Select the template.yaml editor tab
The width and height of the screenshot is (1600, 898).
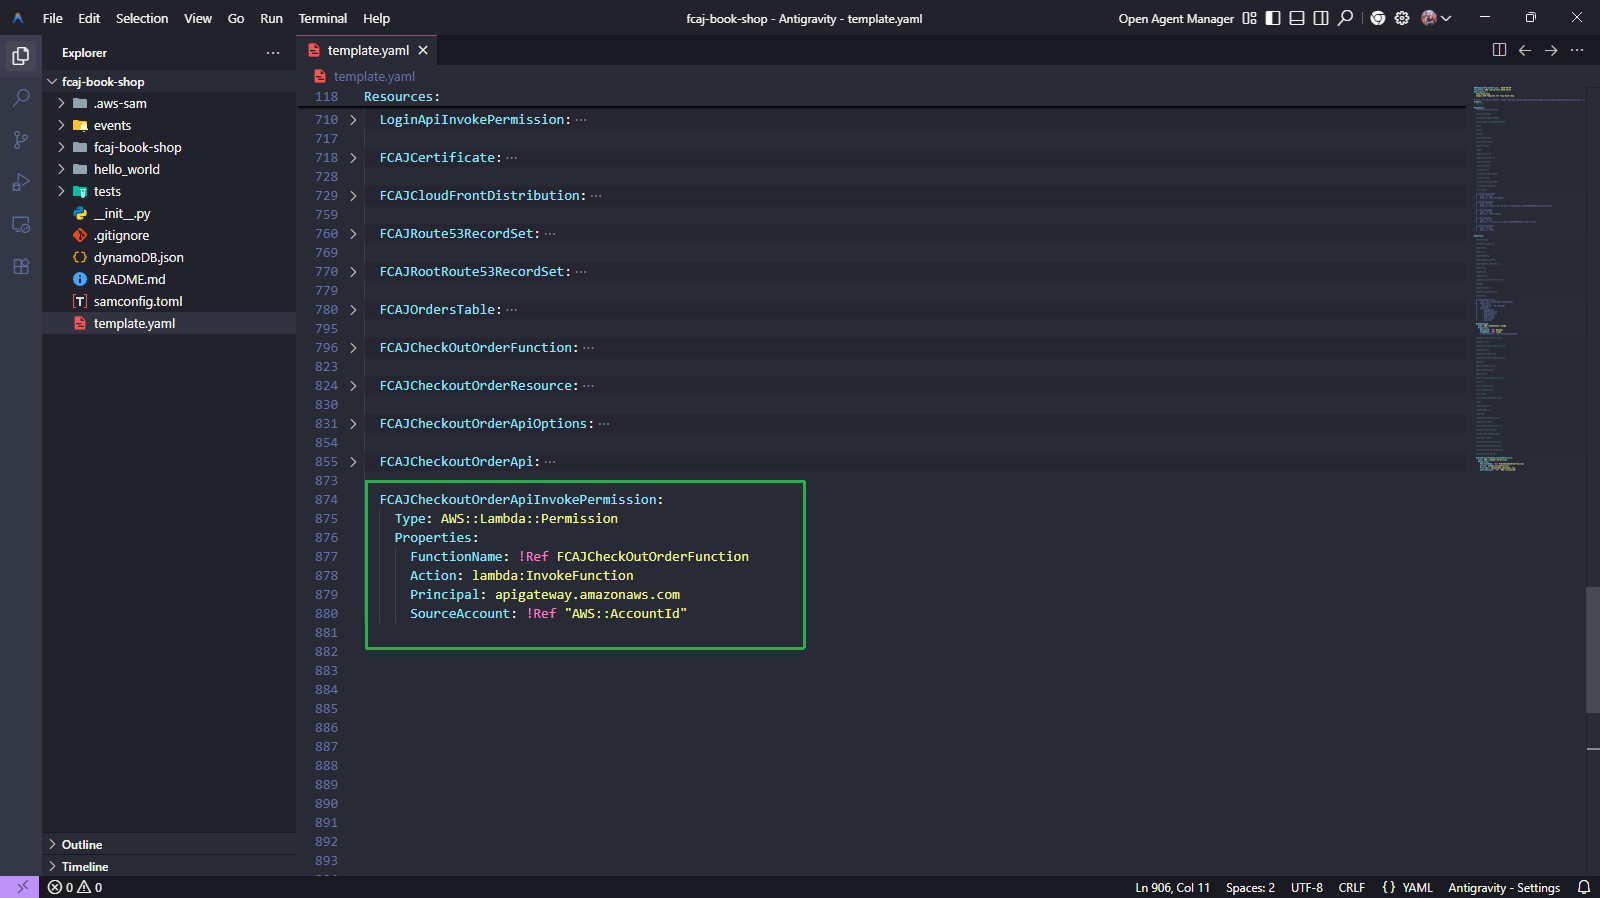click(x=367, y=50)
